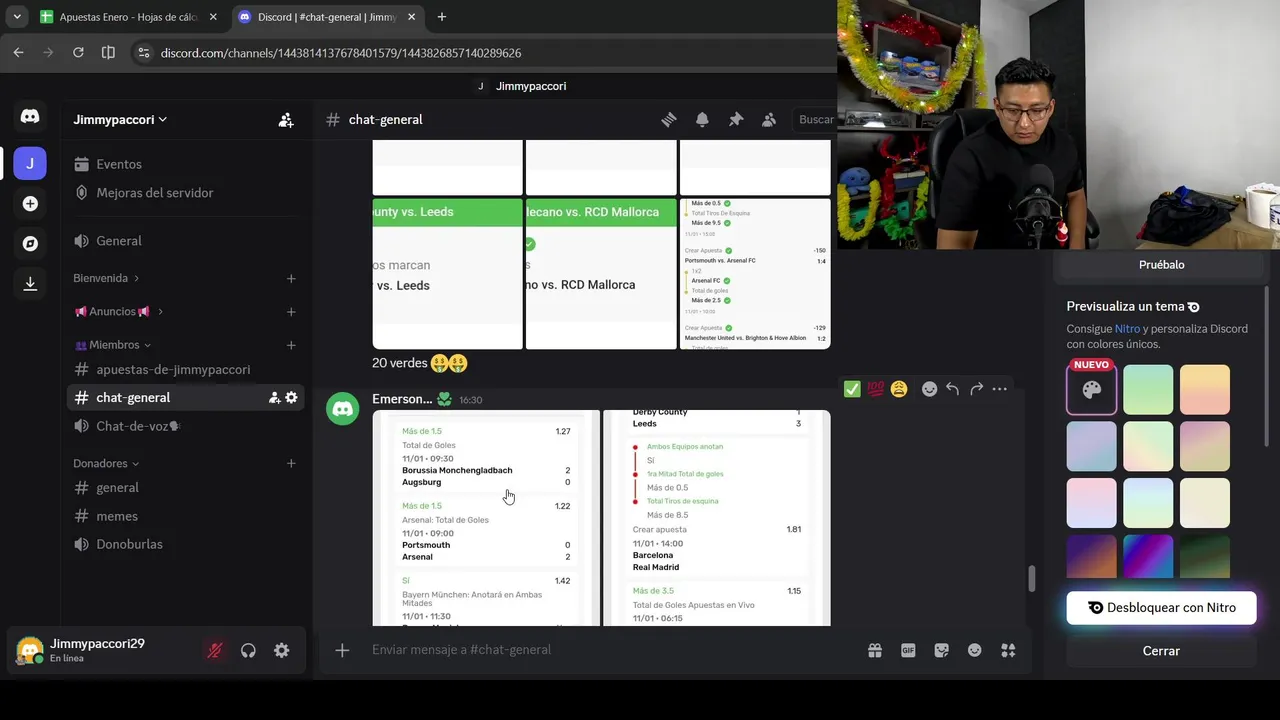This screenshot has height=720, width=1280.
Task: Select the NUEVO custom palette theme swatch
Action: click(x=1091, y=389)
